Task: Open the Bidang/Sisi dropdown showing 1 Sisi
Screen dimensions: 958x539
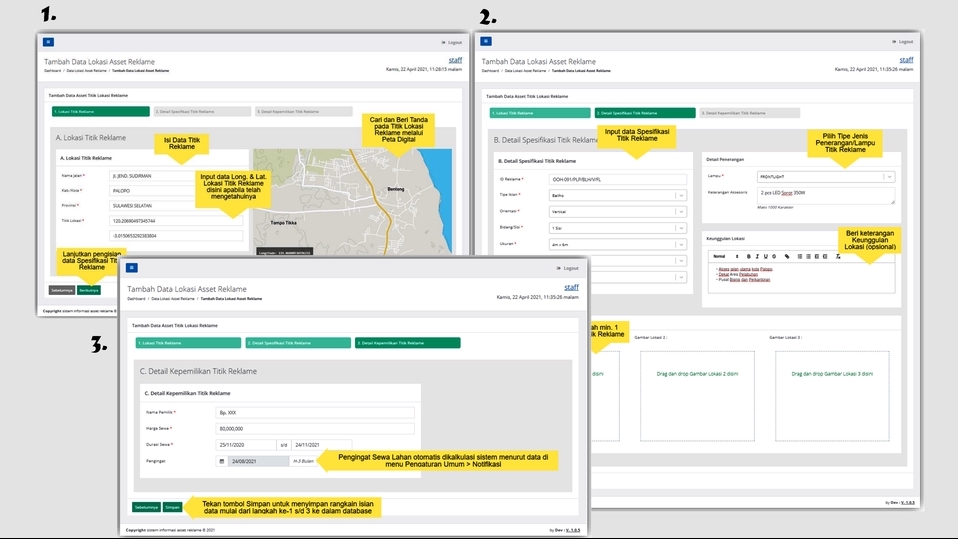Action: point(618,228)
